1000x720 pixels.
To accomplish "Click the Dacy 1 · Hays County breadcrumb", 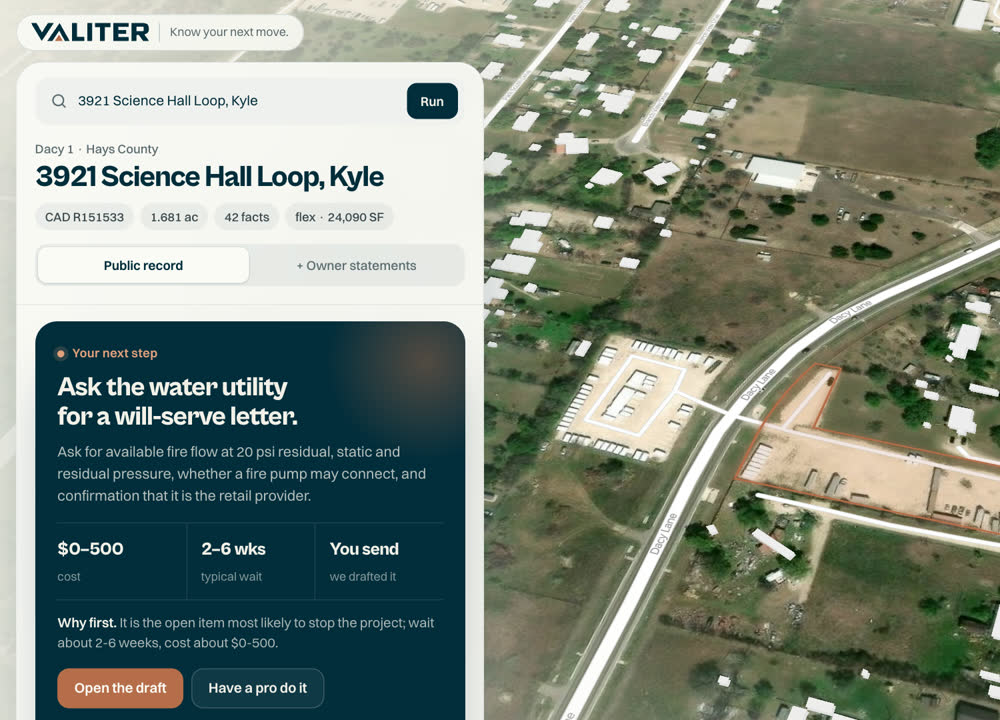I will 96,149.
